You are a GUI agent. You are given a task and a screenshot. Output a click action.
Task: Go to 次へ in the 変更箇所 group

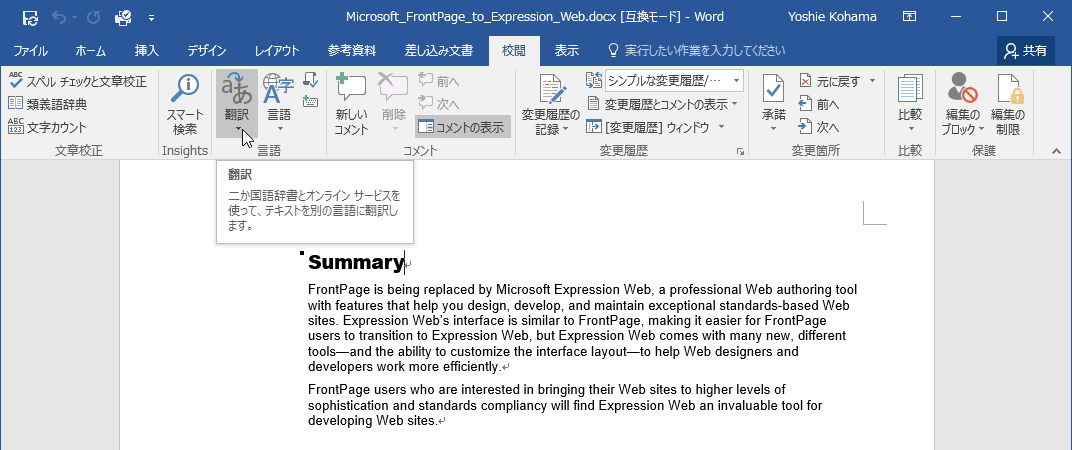(819, 127)
